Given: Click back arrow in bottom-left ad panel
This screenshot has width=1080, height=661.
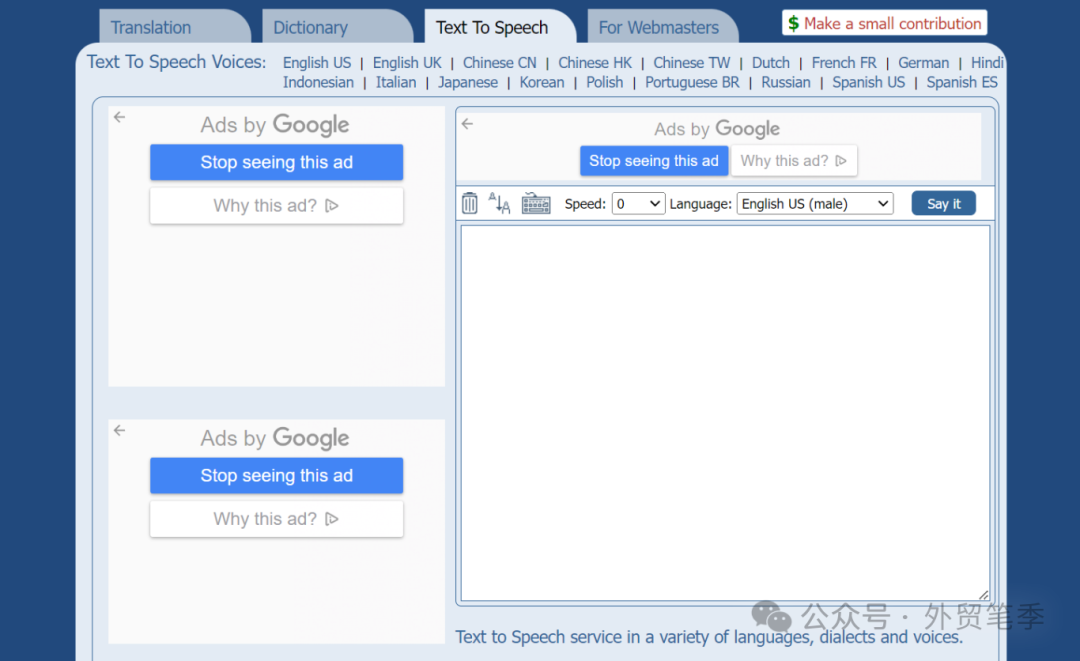Looking at the screenshot, I should tap(120, 430).
